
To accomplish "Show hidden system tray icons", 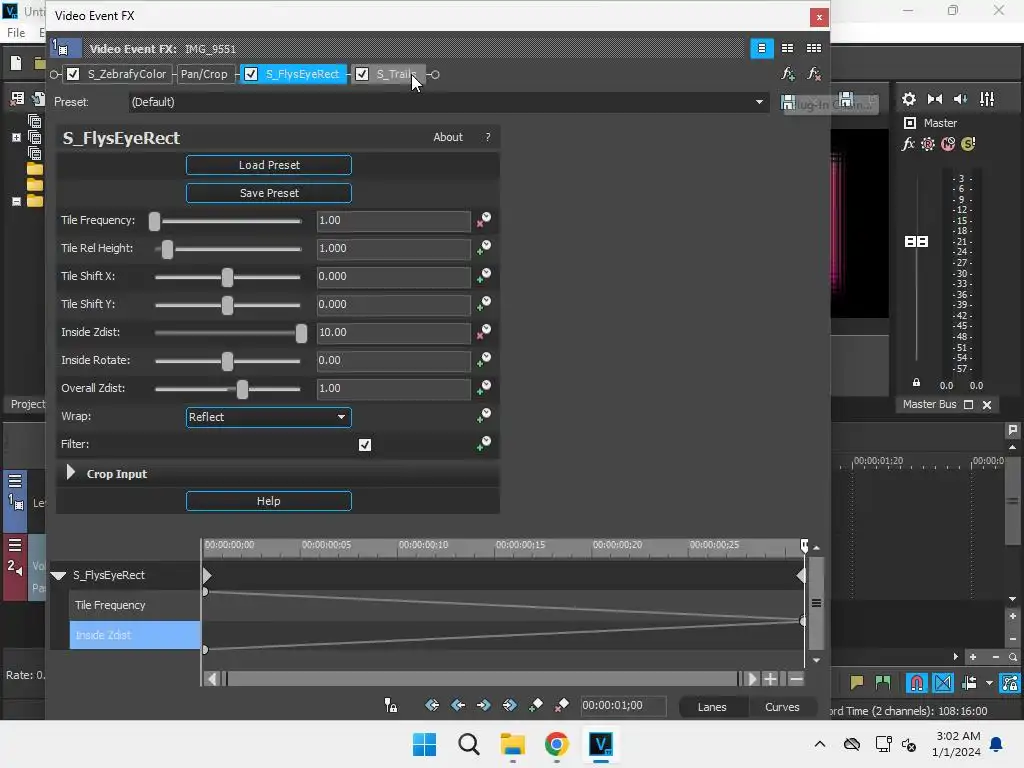I will pos(820,744).
